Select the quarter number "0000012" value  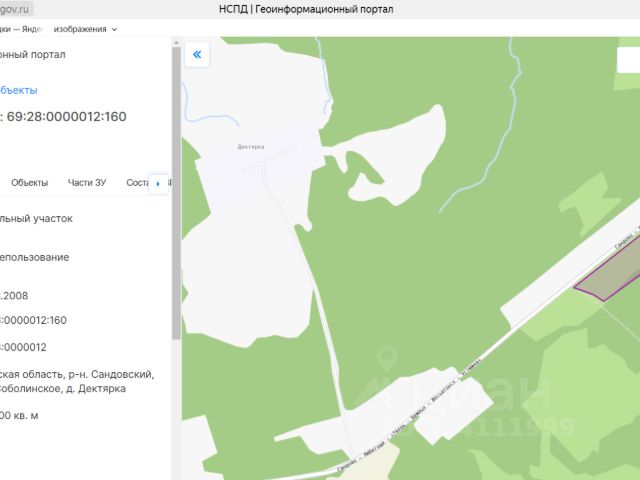point(23,347)
